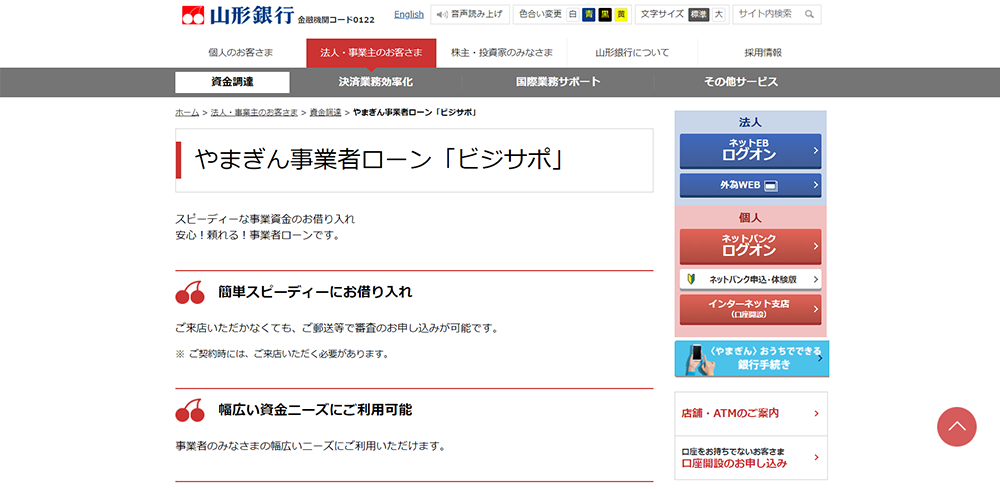The width and height of the screenshot is (1000, 490).
Task: Click the arrow on 店舗・ATMのご案内
Action: coord(816,413)
